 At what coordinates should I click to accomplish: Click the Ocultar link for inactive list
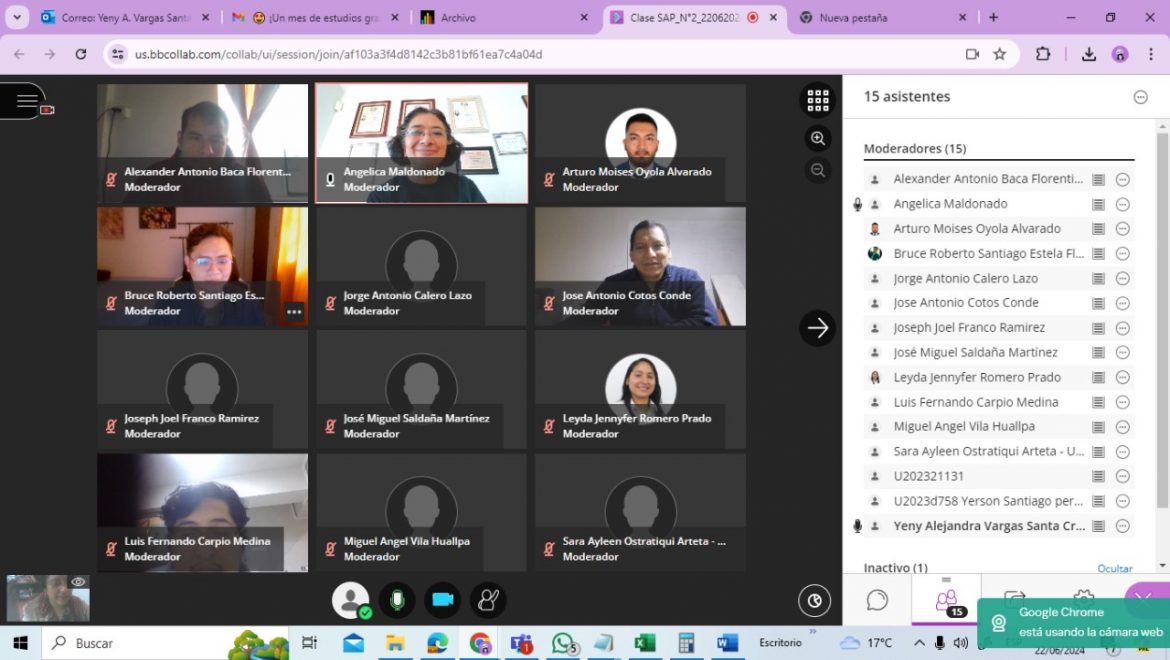click(x=1114, y=568)
